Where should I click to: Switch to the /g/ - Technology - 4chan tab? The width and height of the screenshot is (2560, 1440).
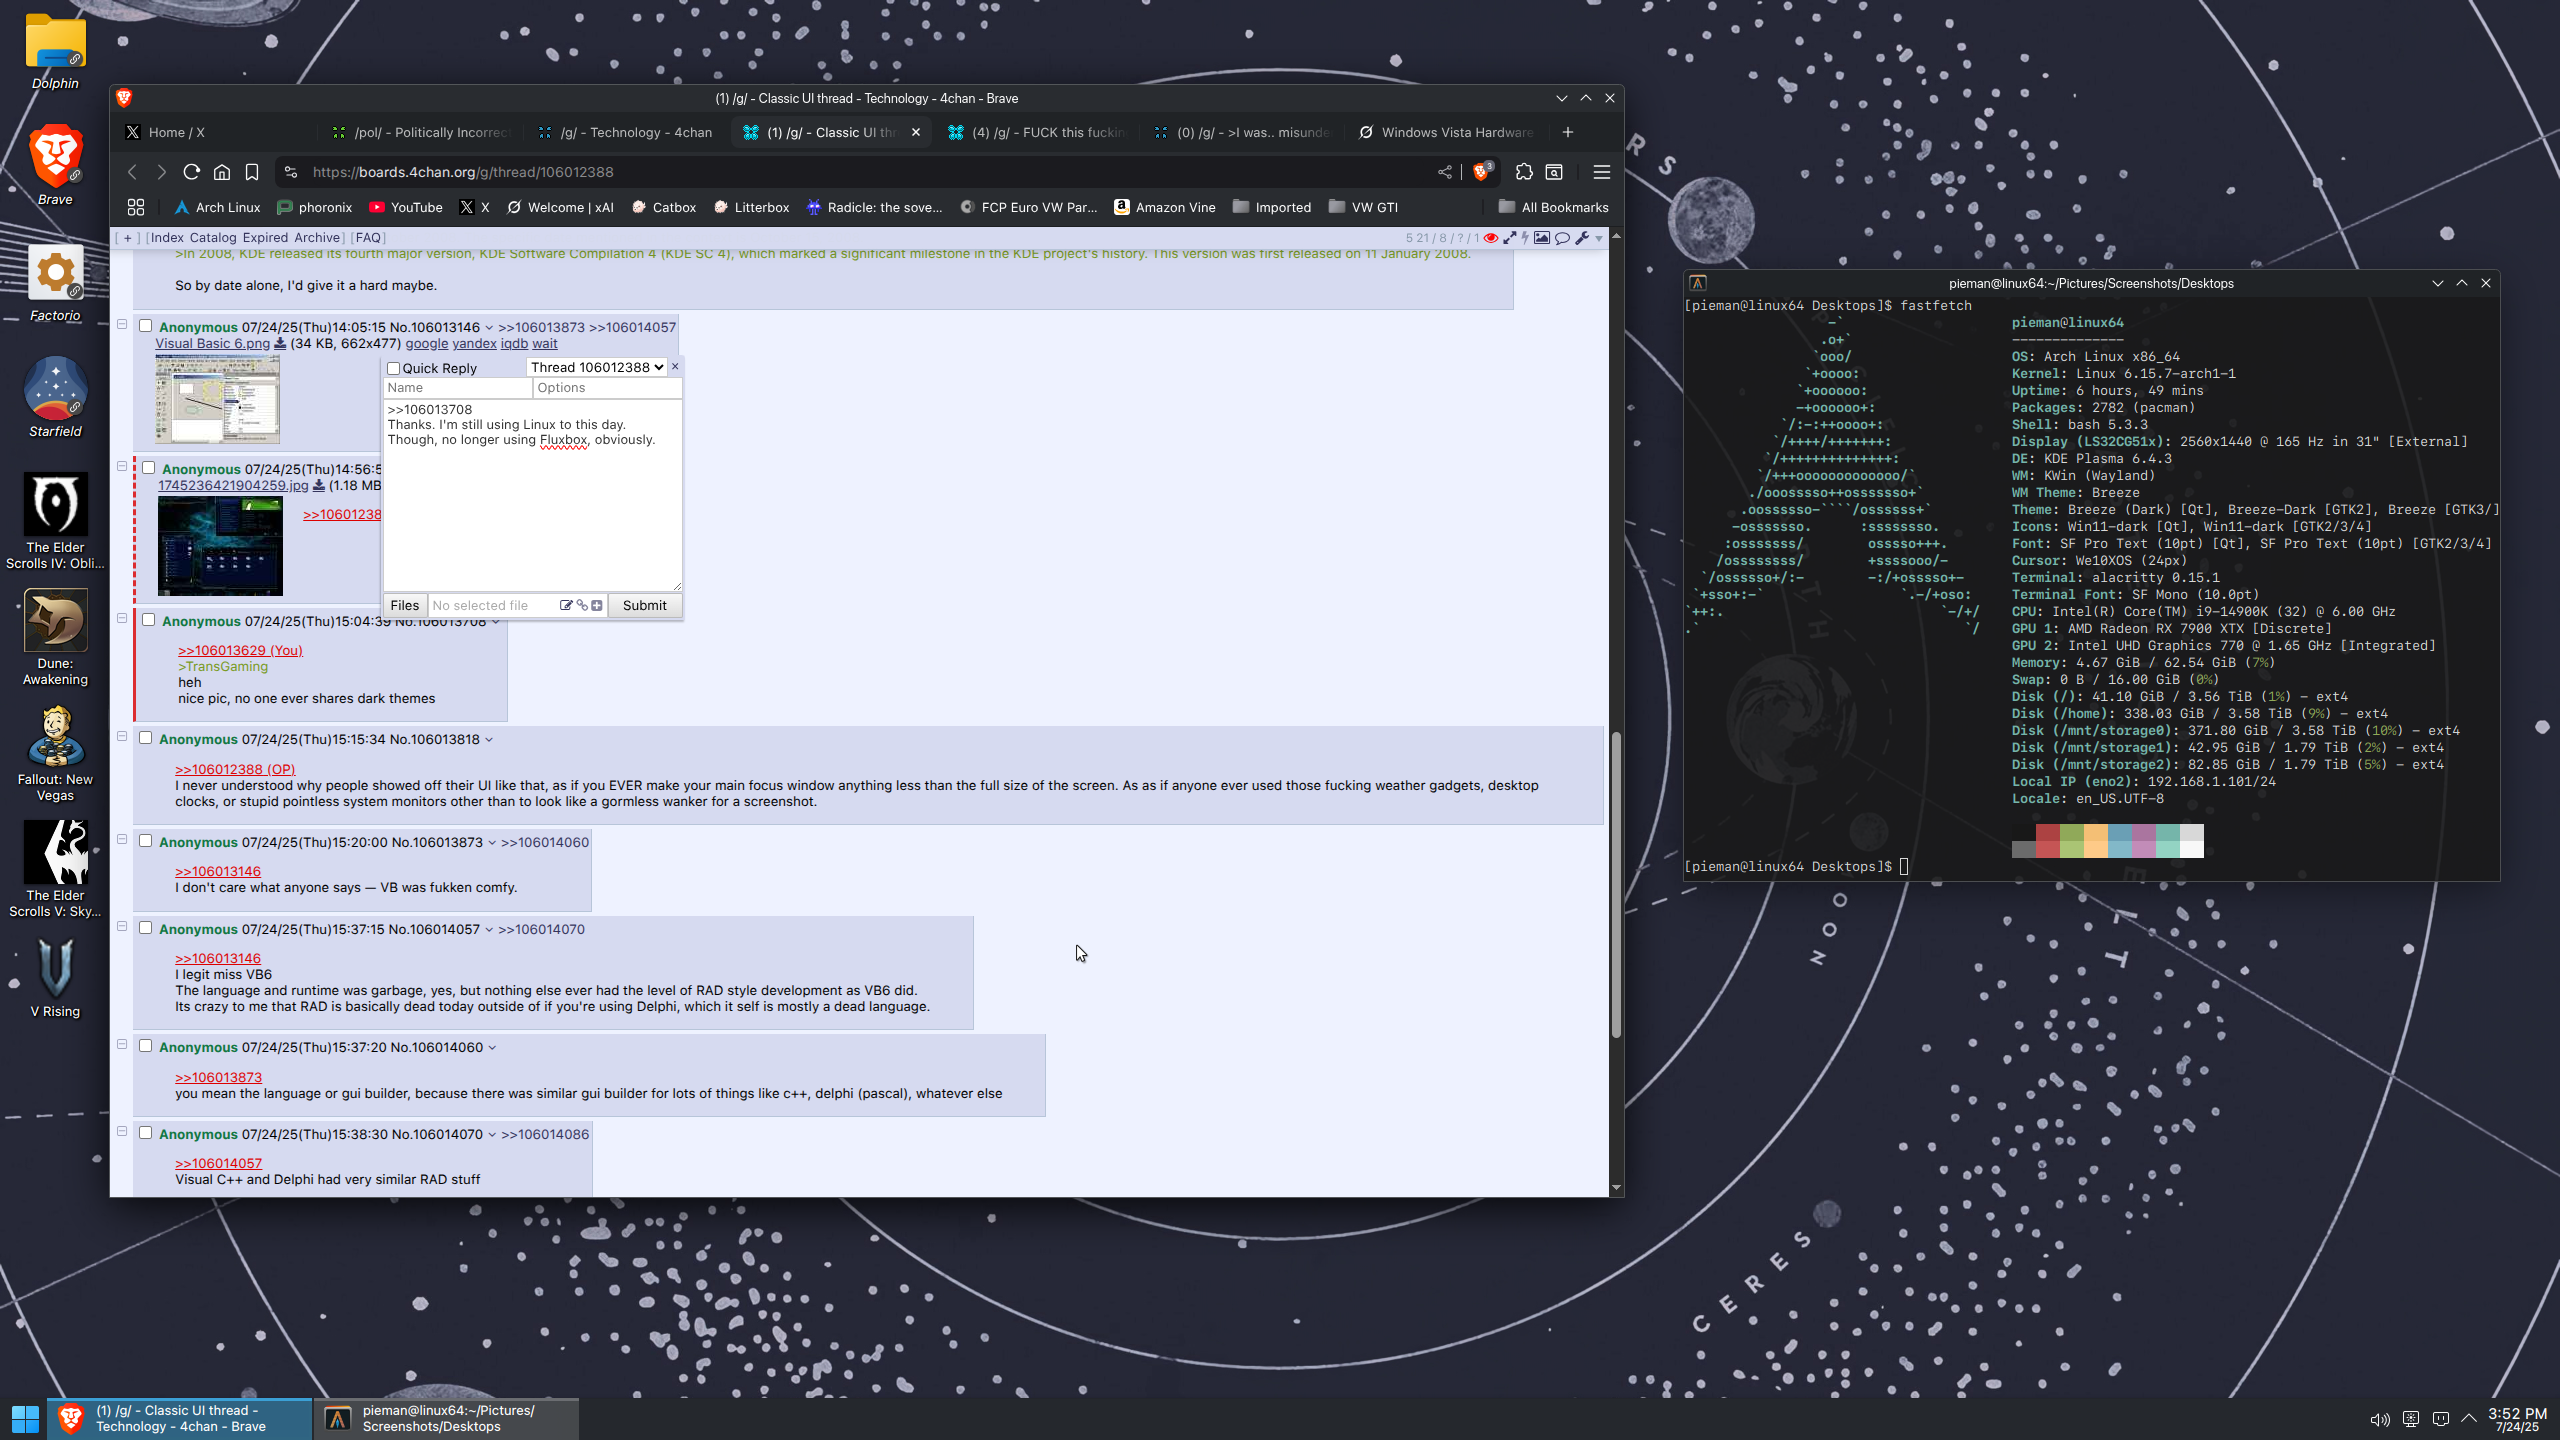(627, 132)
